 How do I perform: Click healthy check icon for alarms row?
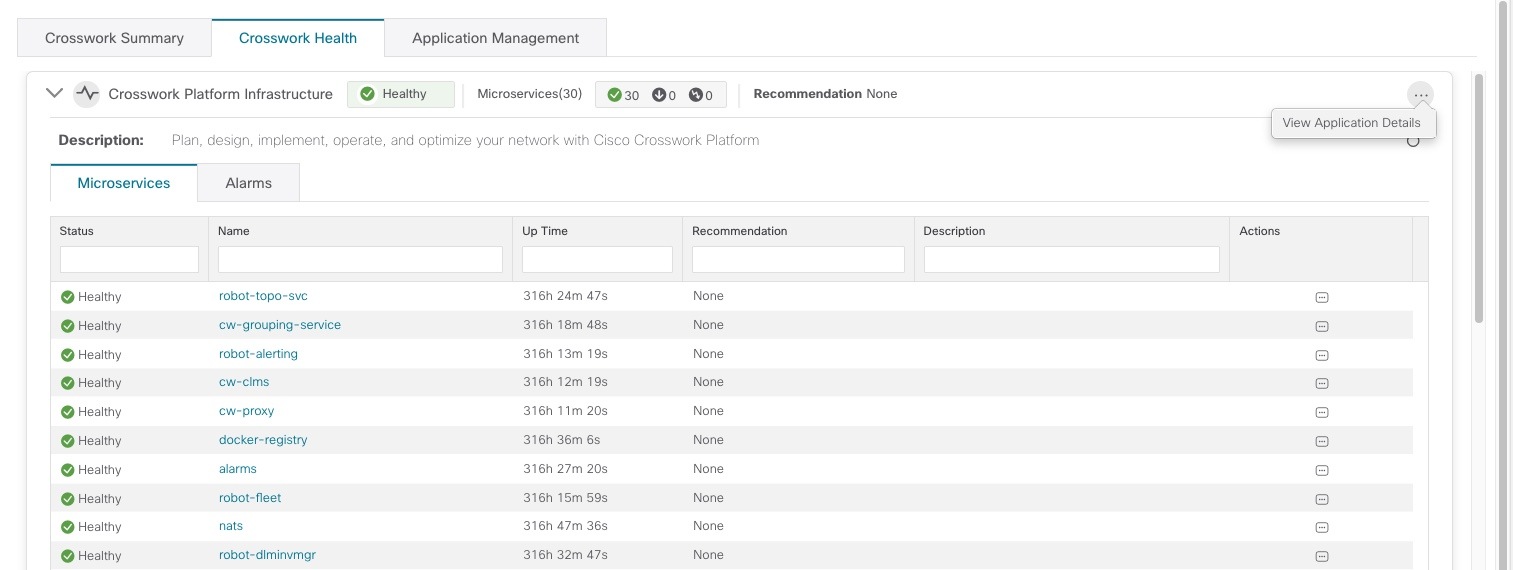pos(67,470)
